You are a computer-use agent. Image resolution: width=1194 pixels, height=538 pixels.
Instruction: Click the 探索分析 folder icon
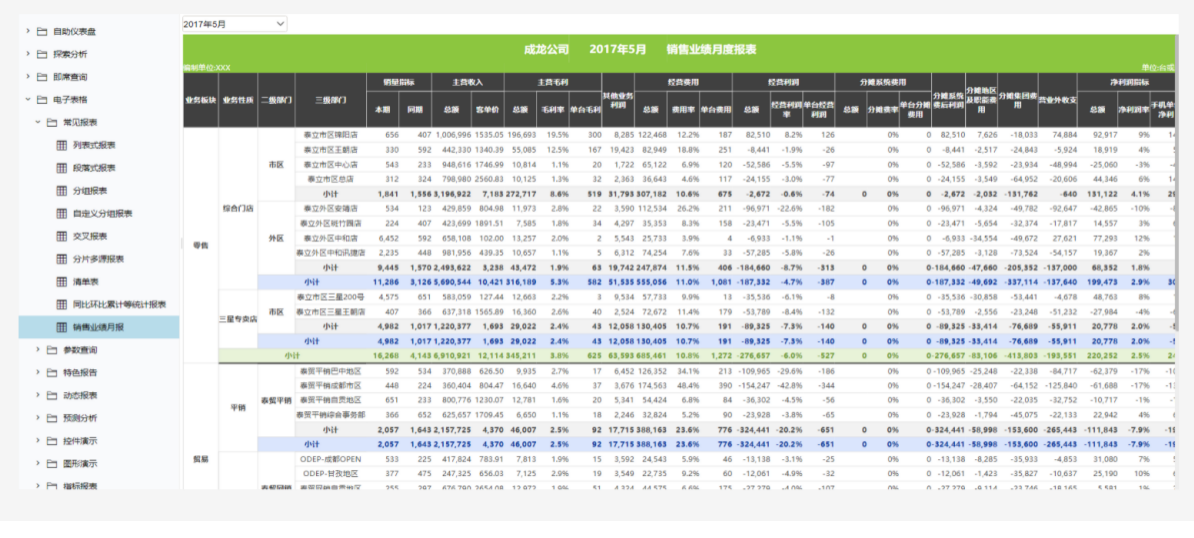pos(42,54)
